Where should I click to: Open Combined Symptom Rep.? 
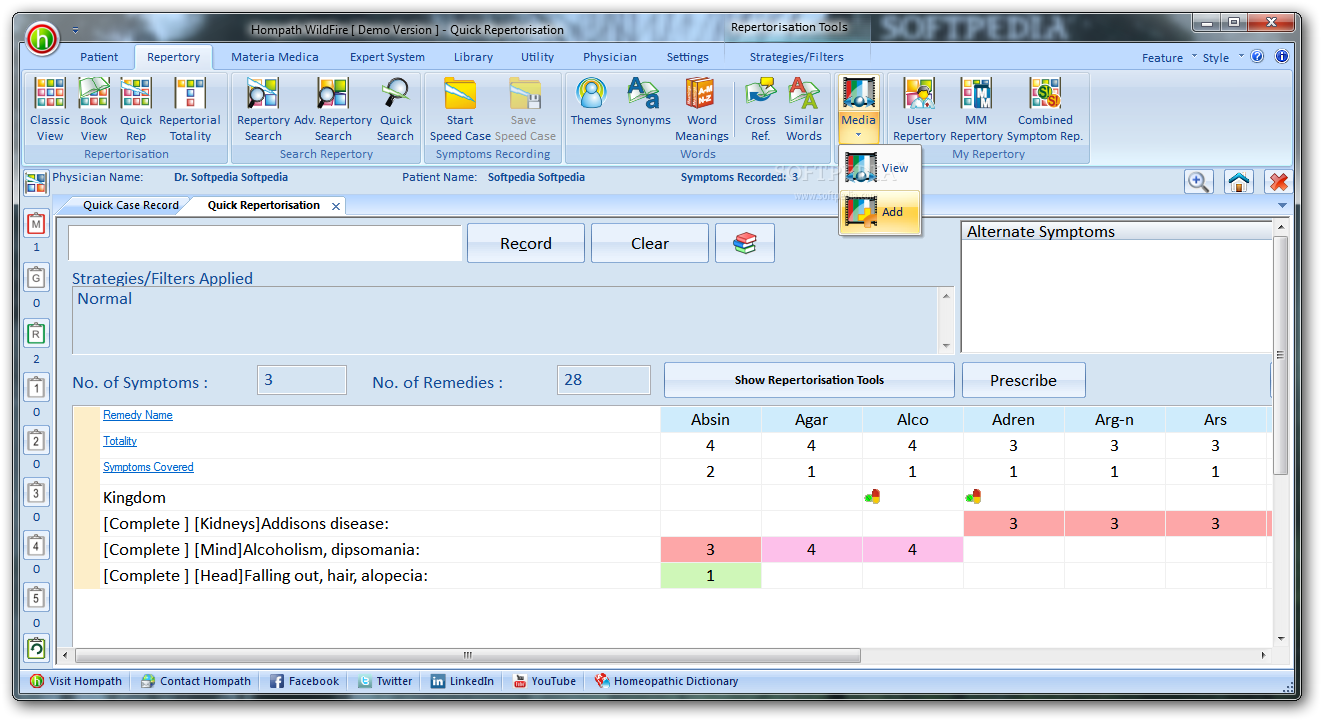pos(1045,110)
